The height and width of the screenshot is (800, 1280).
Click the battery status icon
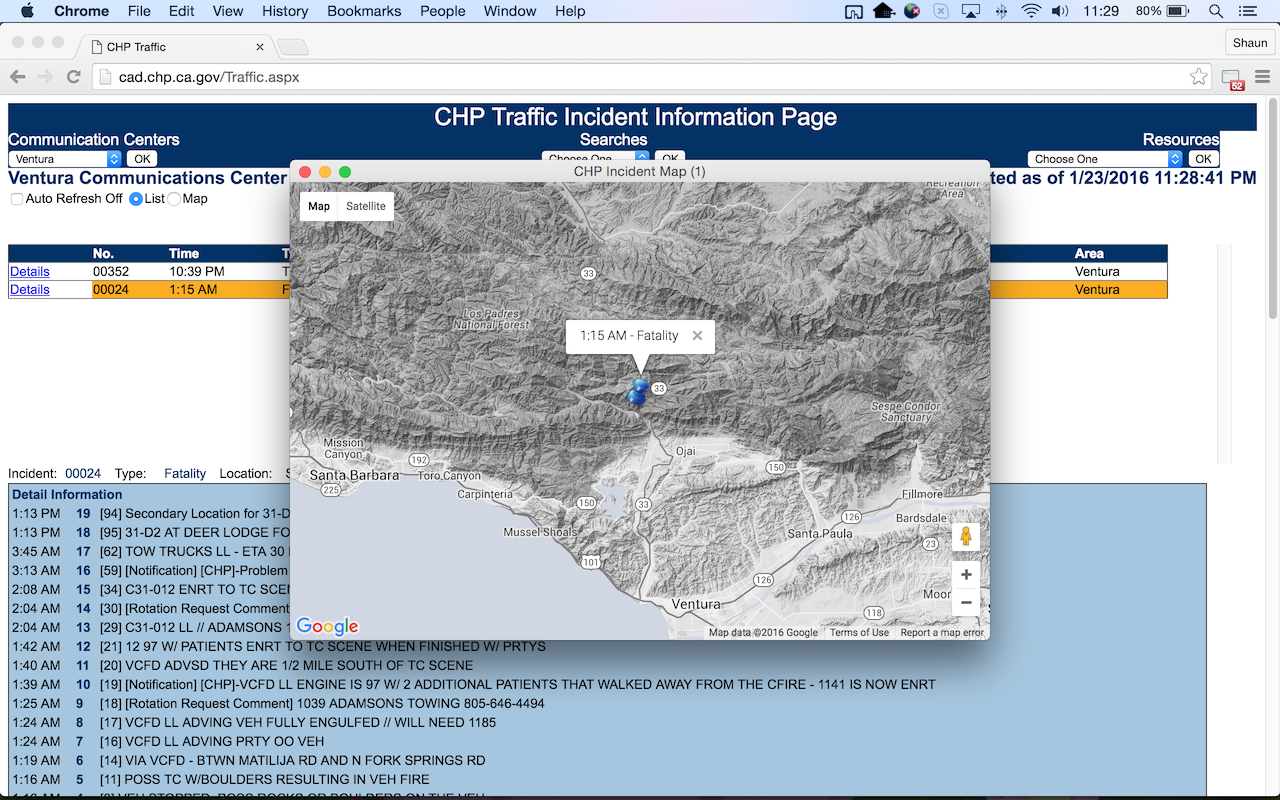(1178, 11)
